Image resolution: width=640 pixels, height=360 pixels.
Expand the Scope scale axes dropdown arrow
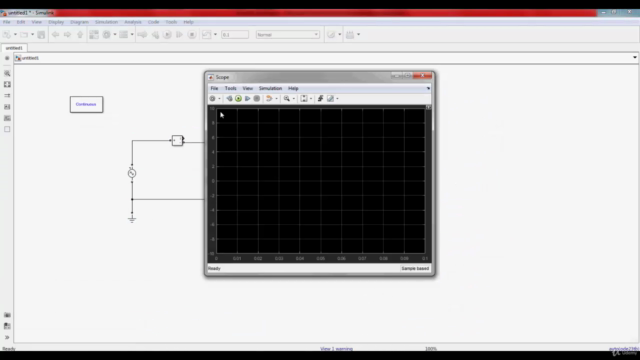click(x=311, y=98)
